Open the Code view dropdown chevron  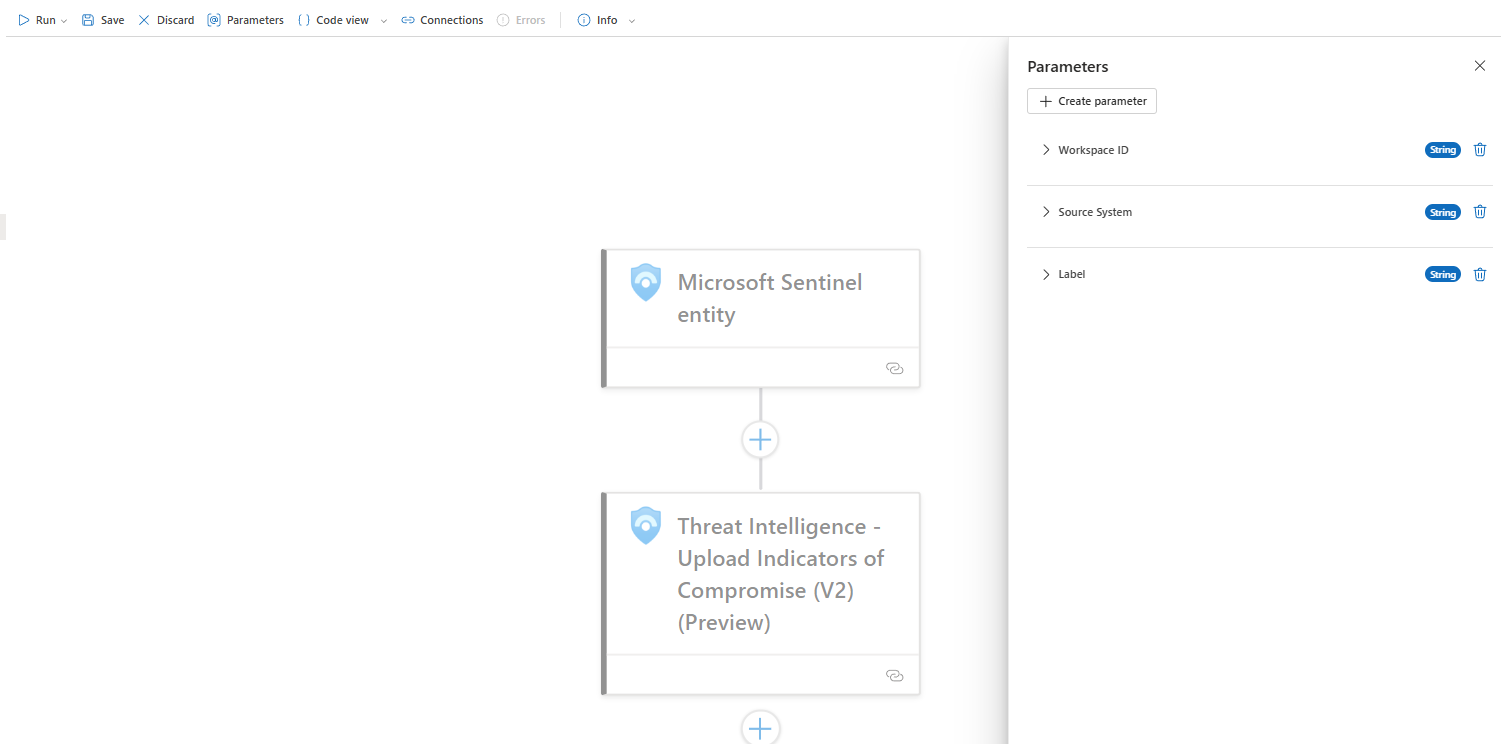coord(383,21)
